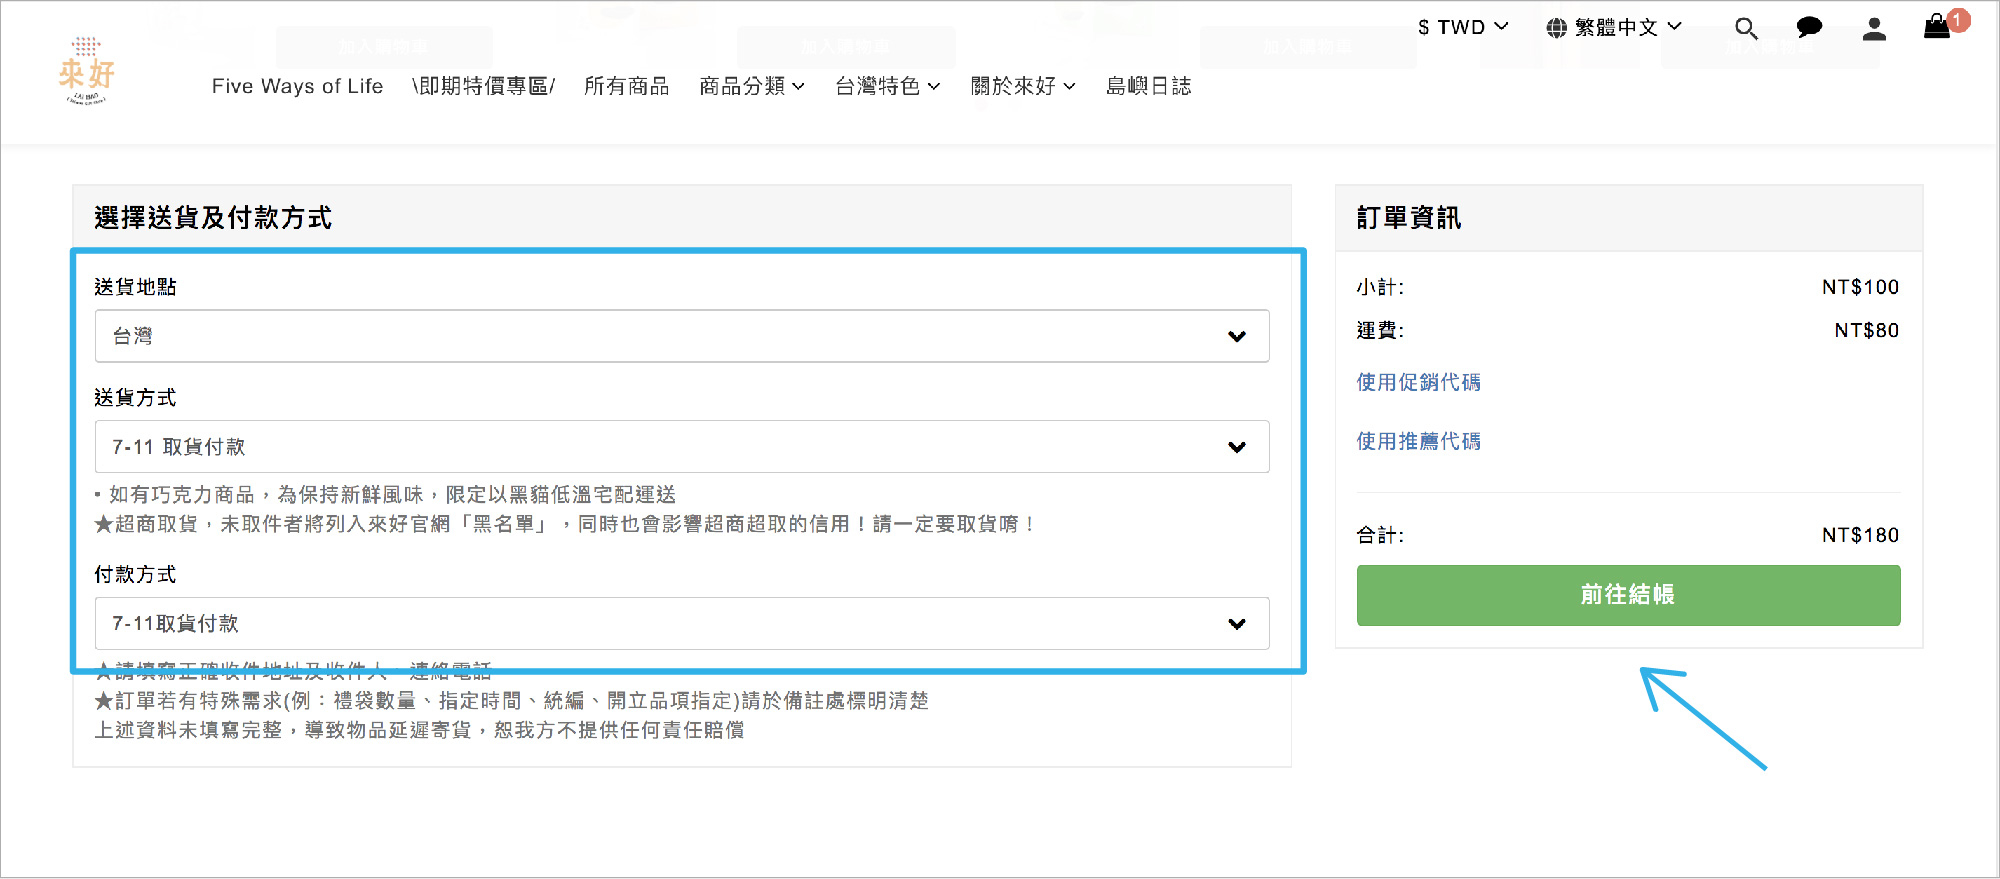Open the chat message bubble icon
The image size is (2000, 879).
1809,28
